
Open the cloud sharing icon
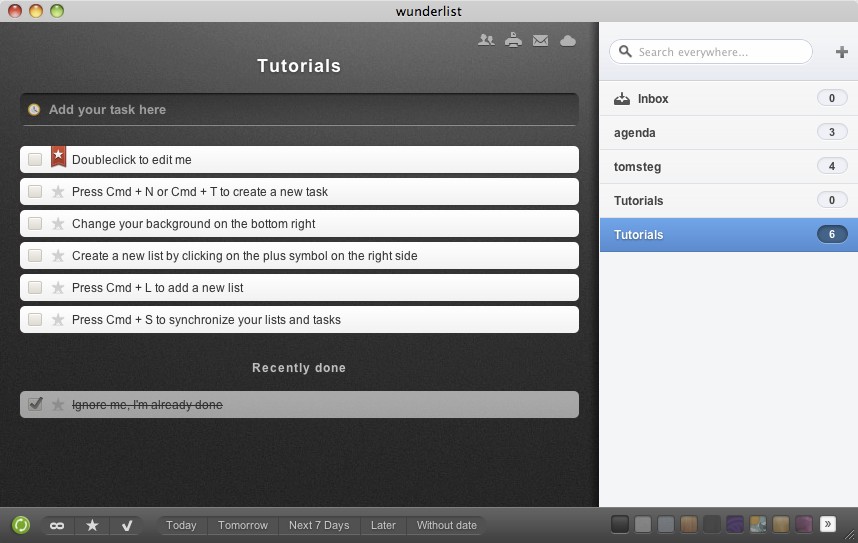point(568,41)
